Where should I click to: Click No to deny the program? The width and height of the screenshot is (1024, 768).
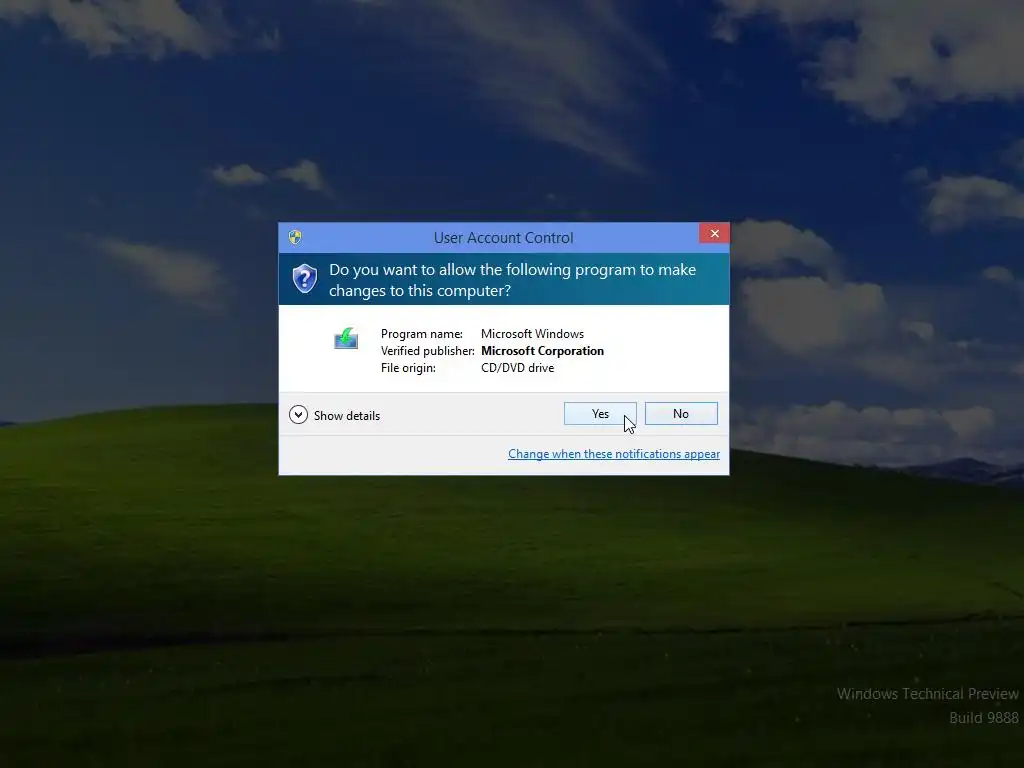680,413
